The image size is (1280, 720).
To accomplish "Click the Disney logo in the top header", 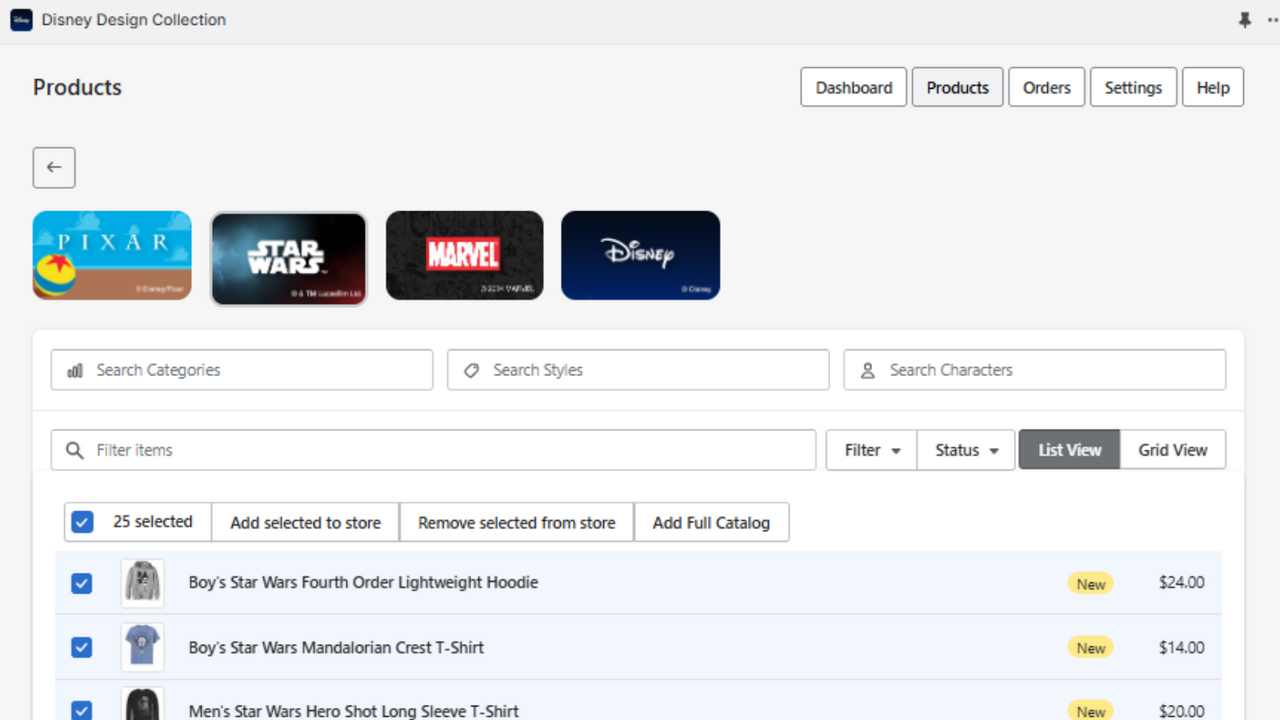I will click(x=21, y=20).
